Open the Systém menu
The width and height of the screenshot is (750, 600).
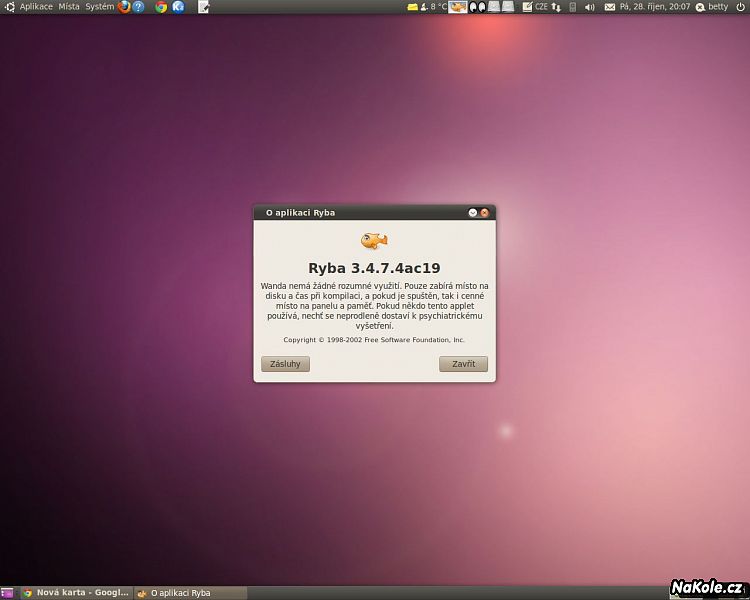(99, 7)
